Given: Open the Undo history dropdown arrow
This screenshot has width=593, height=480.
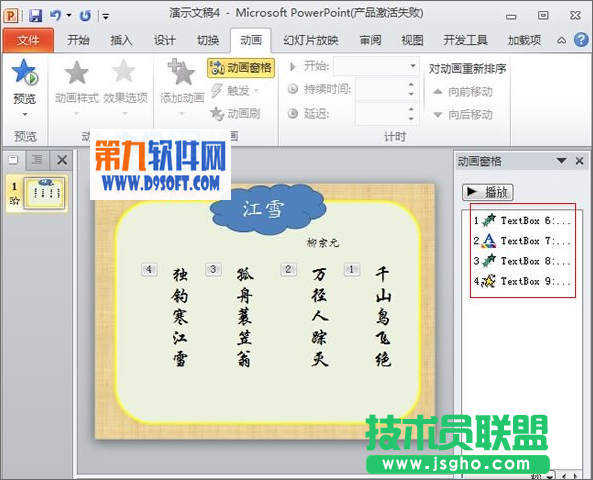Looking at the screenshot, I should point(69,16).
